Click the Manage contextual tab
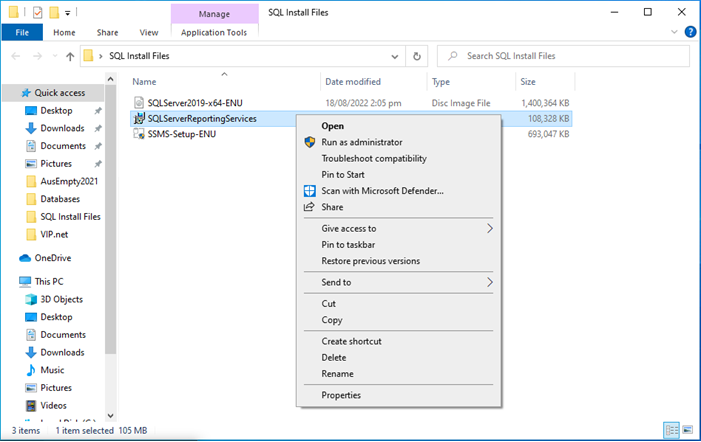Screen dimensions: 701x442 pos(214,14)
